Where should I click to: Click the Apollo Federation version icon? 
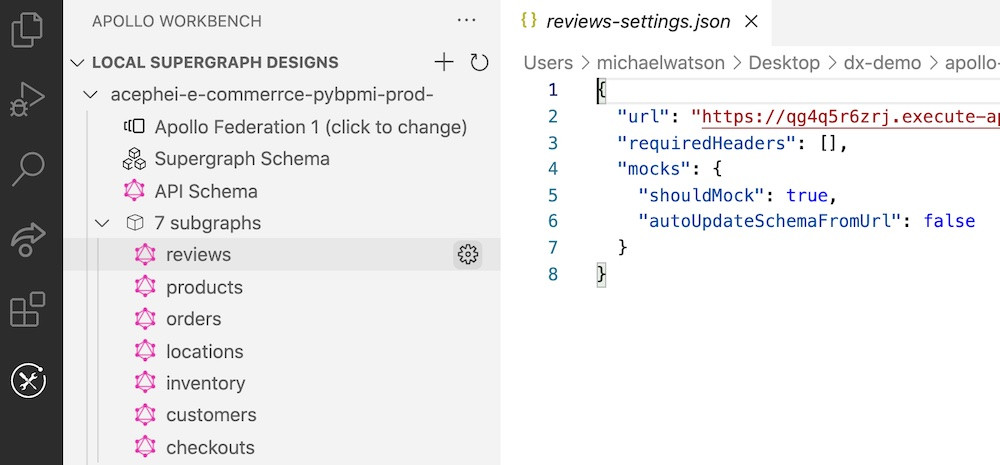click(135, 127)
